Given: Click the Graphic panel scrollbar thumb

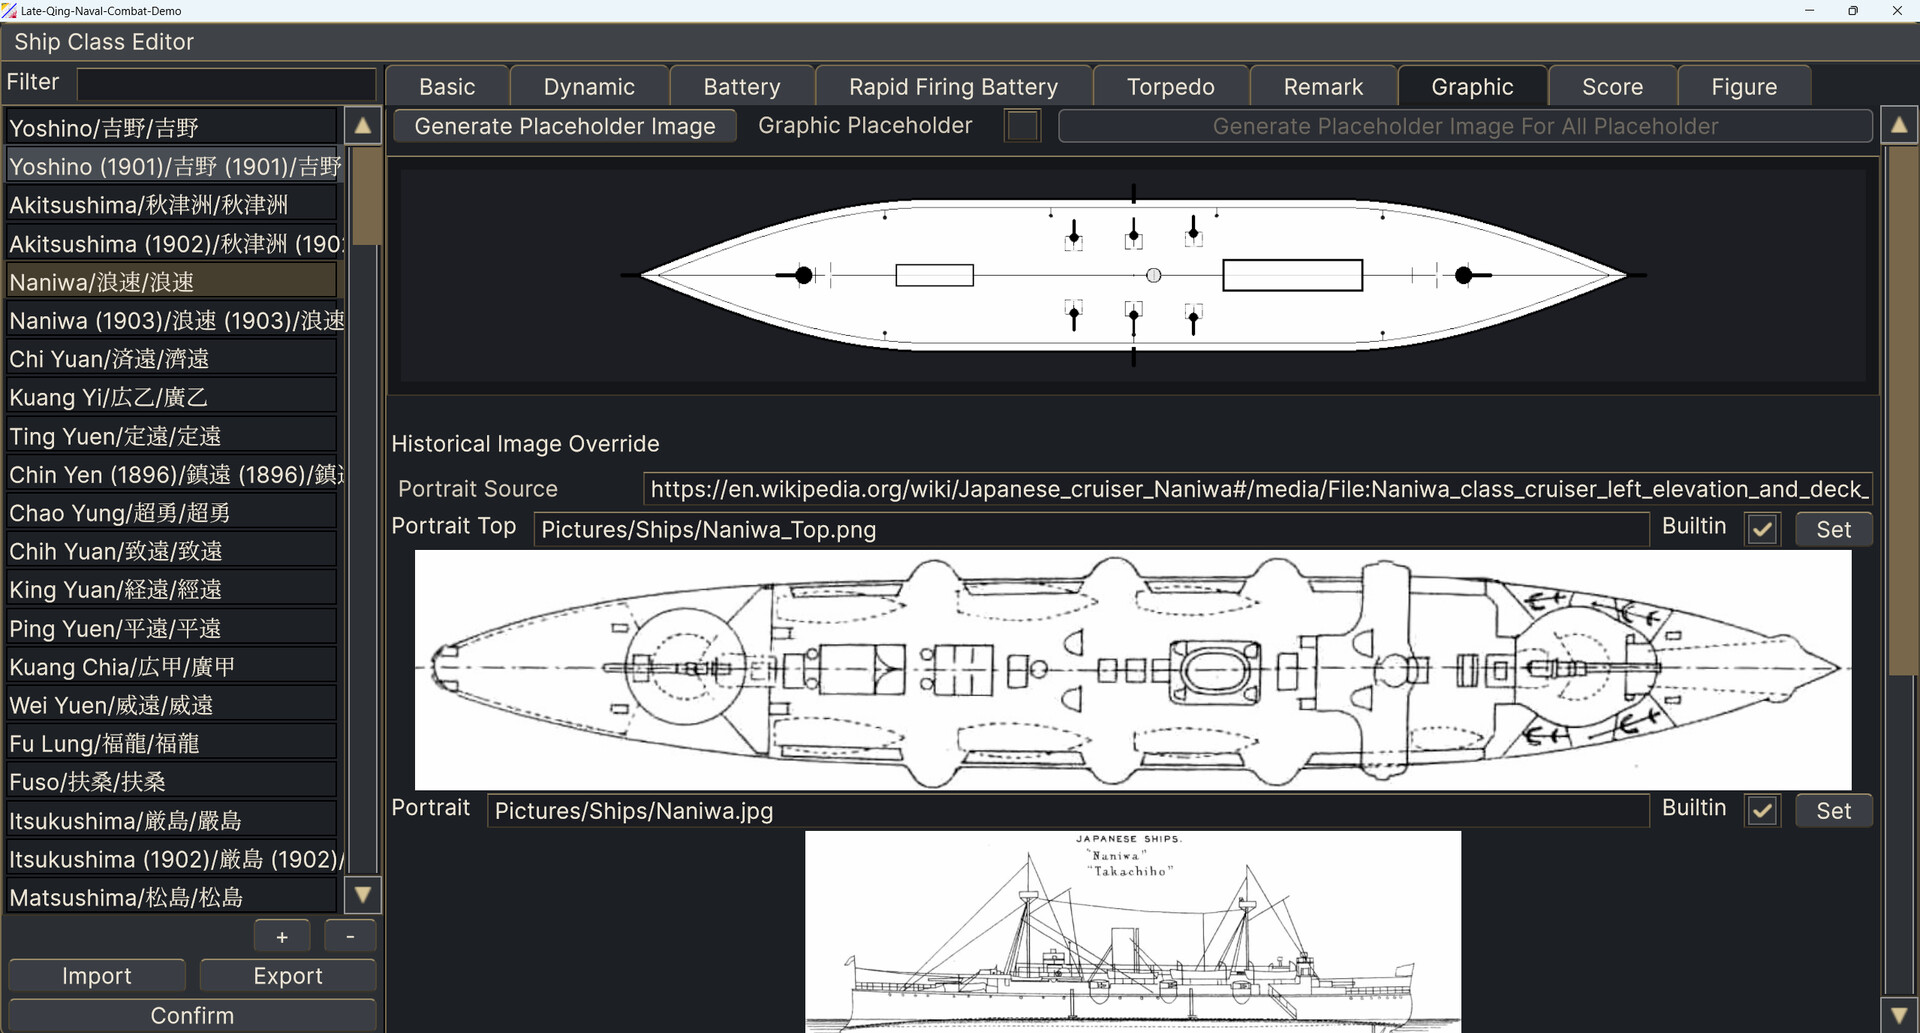Looking at the screenshot, I should point(1902,410).
